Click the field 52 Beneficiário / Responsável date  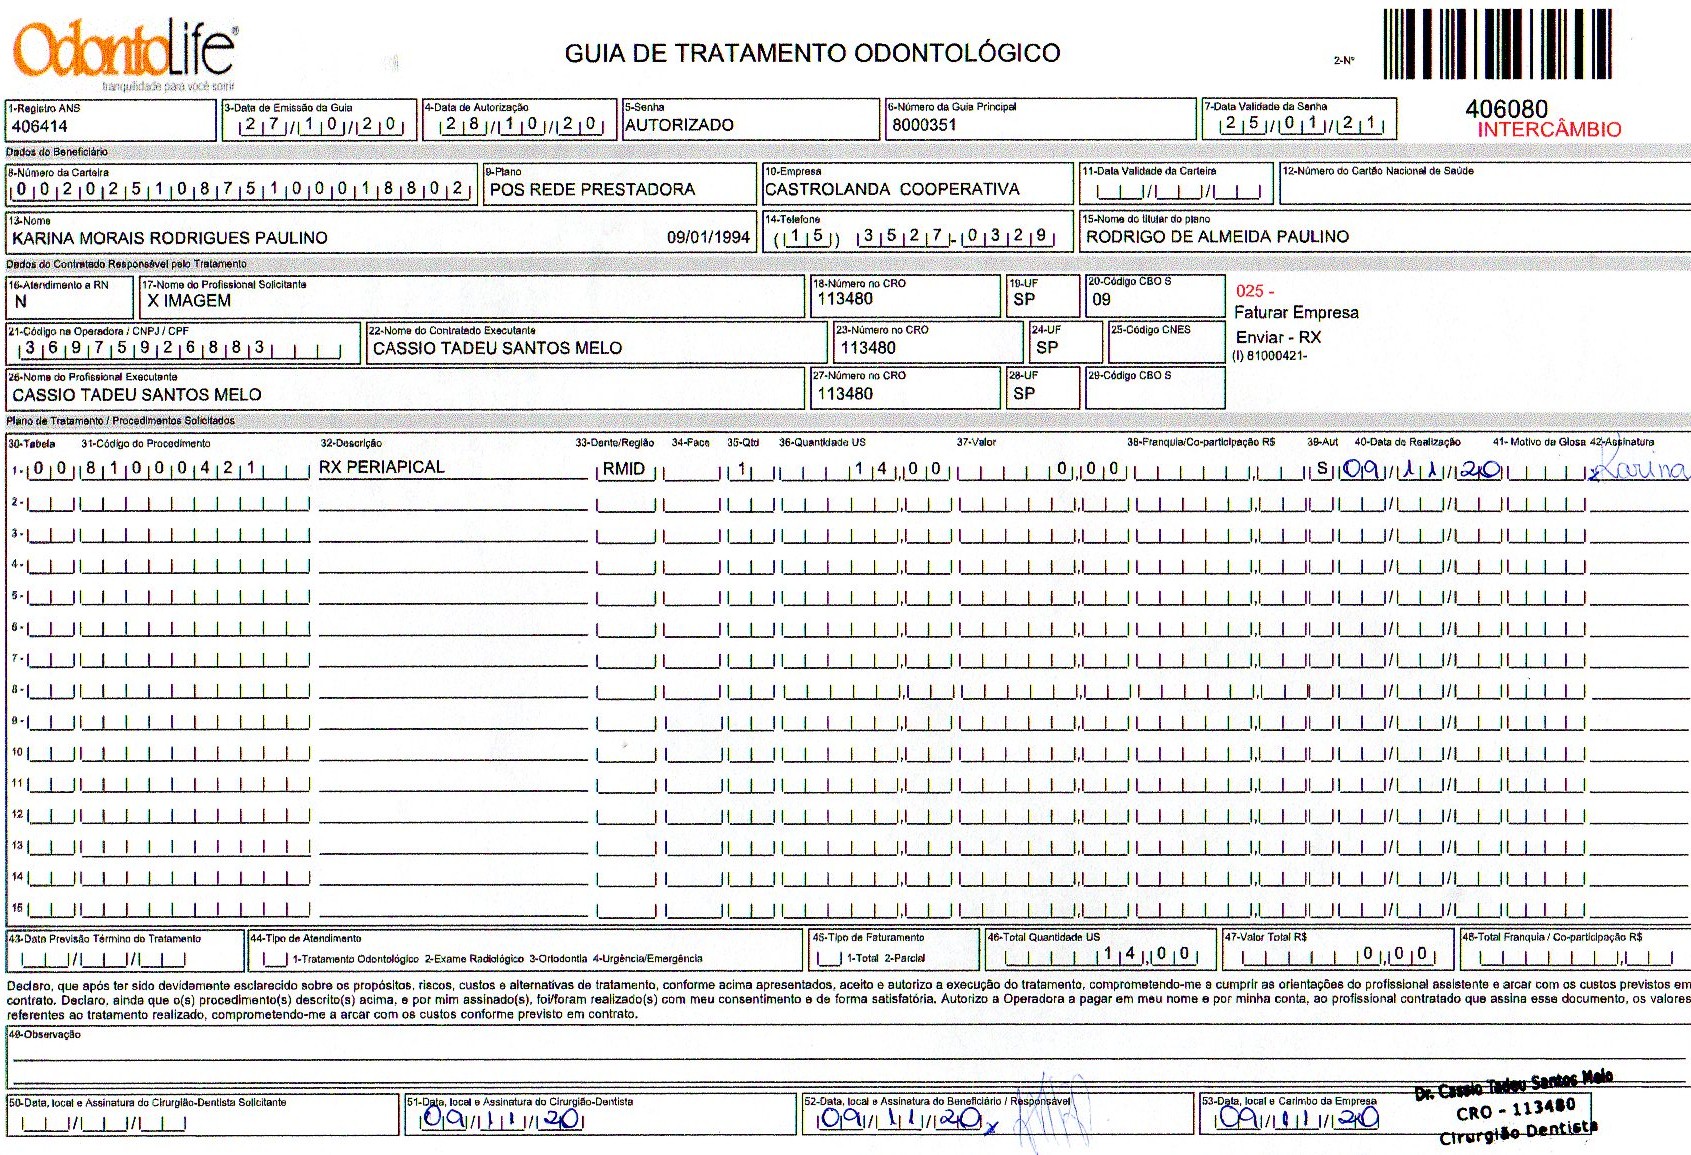tap(902, 1119)
